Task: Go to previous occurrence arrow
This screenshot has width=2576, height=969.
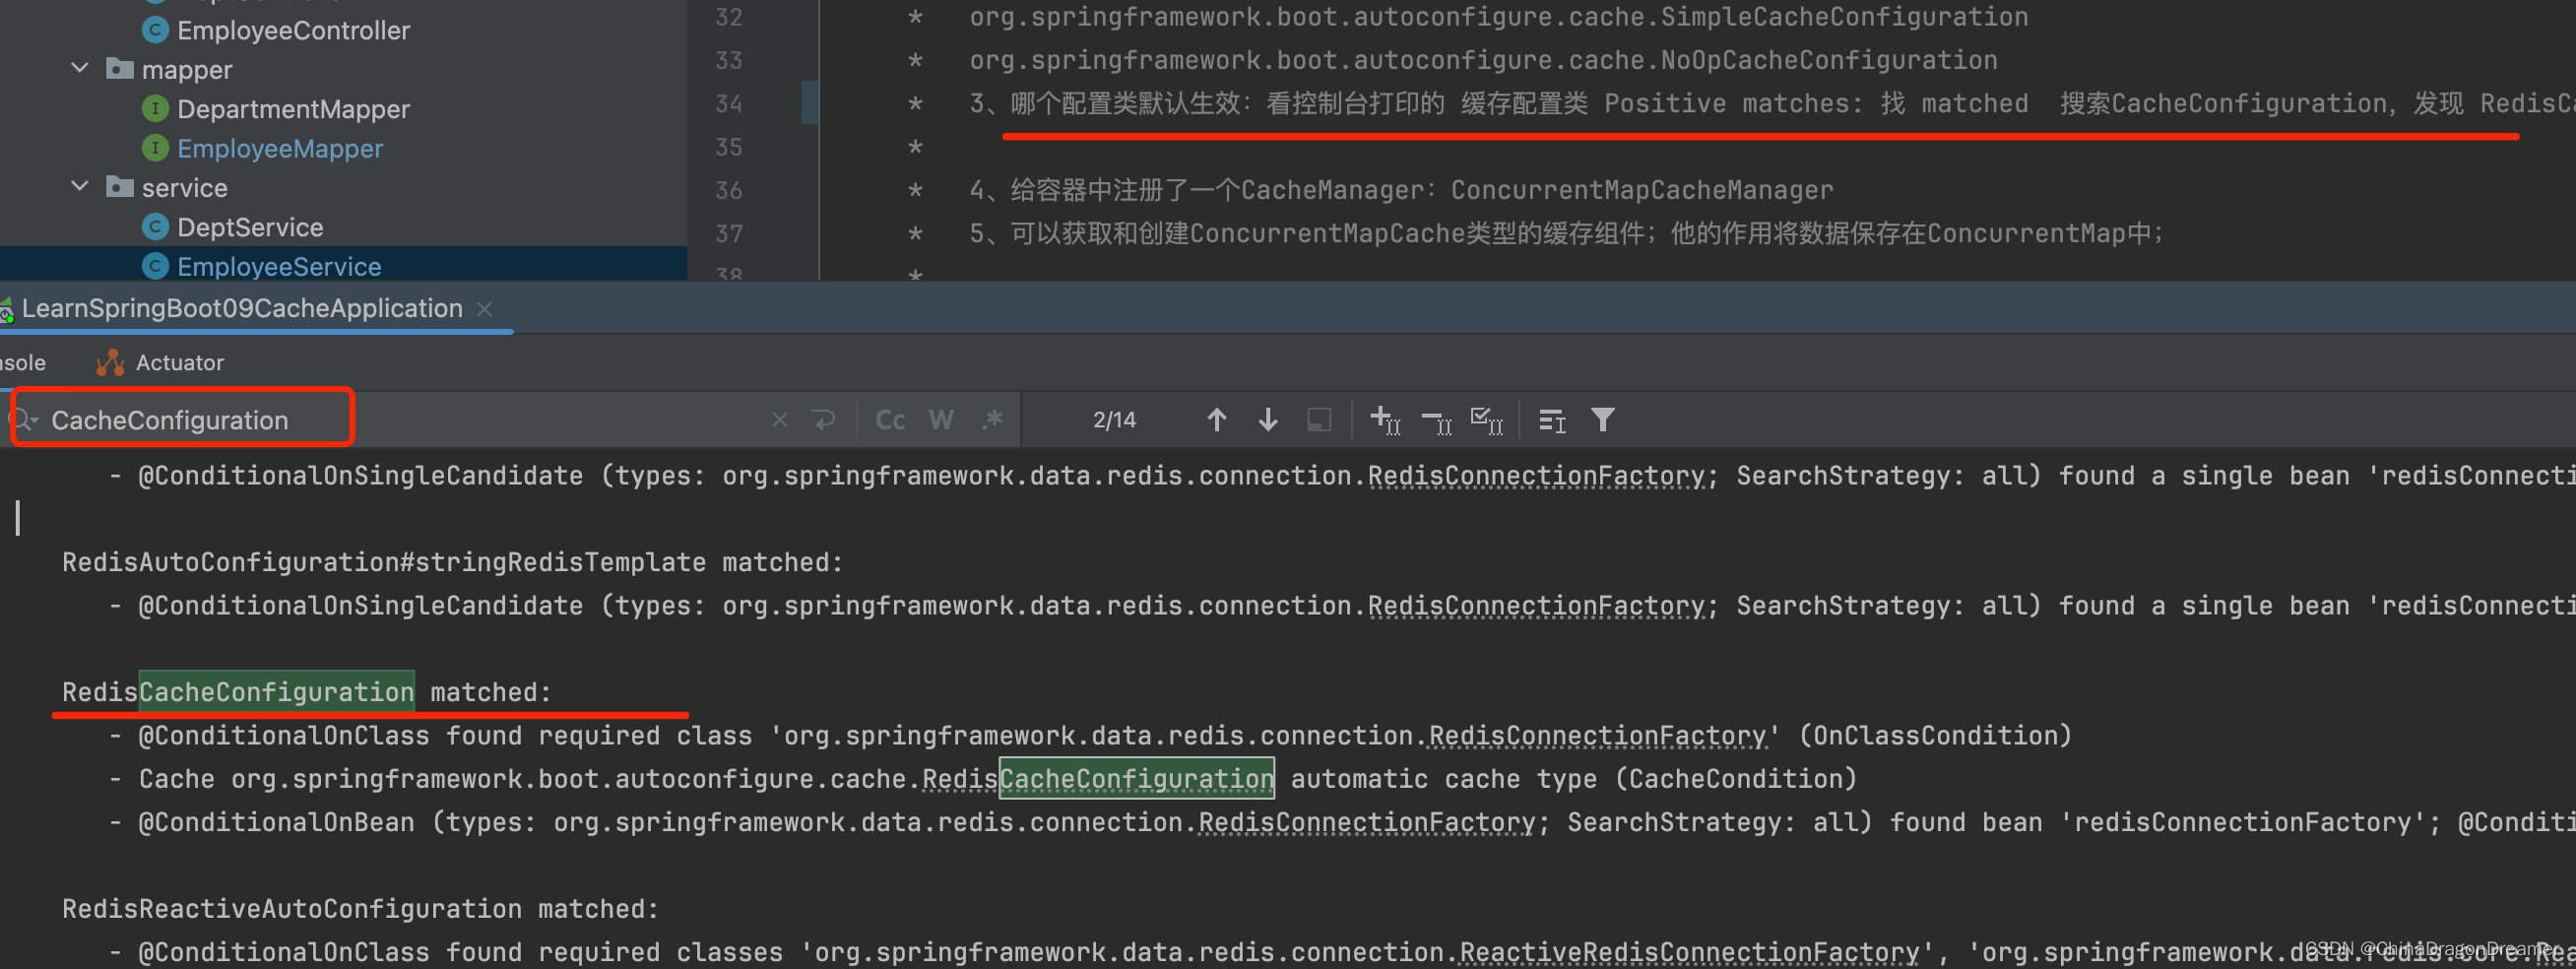Action: click(x=1216, y=420)
